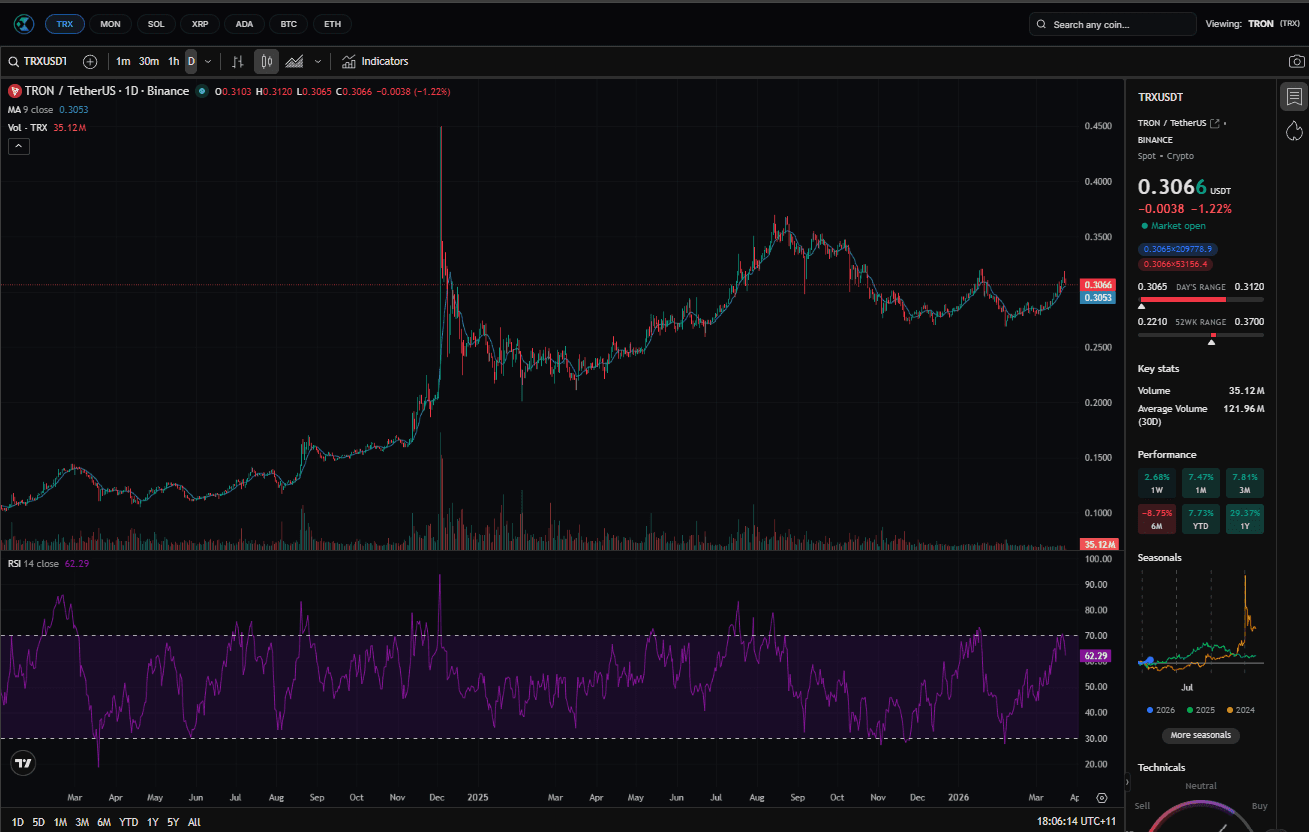The image size is (1309, 832).
Task: Open the time axis settings gear icon
Action: (x=1101, y=798)
